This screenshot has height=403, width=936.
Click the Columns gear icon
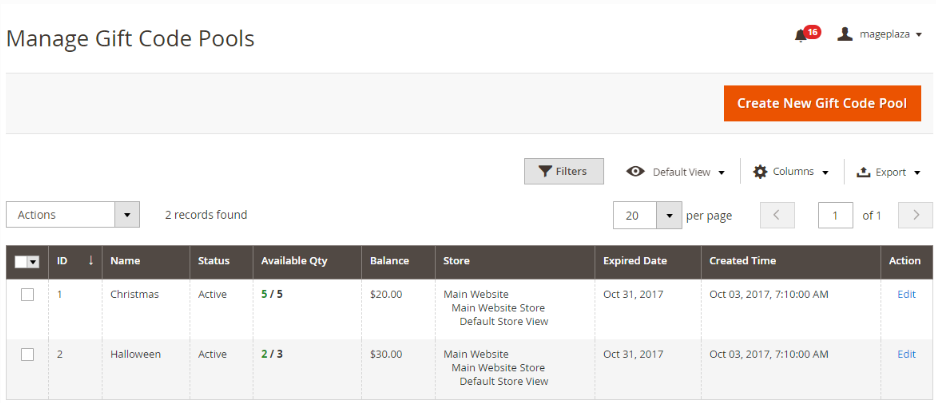759,172
